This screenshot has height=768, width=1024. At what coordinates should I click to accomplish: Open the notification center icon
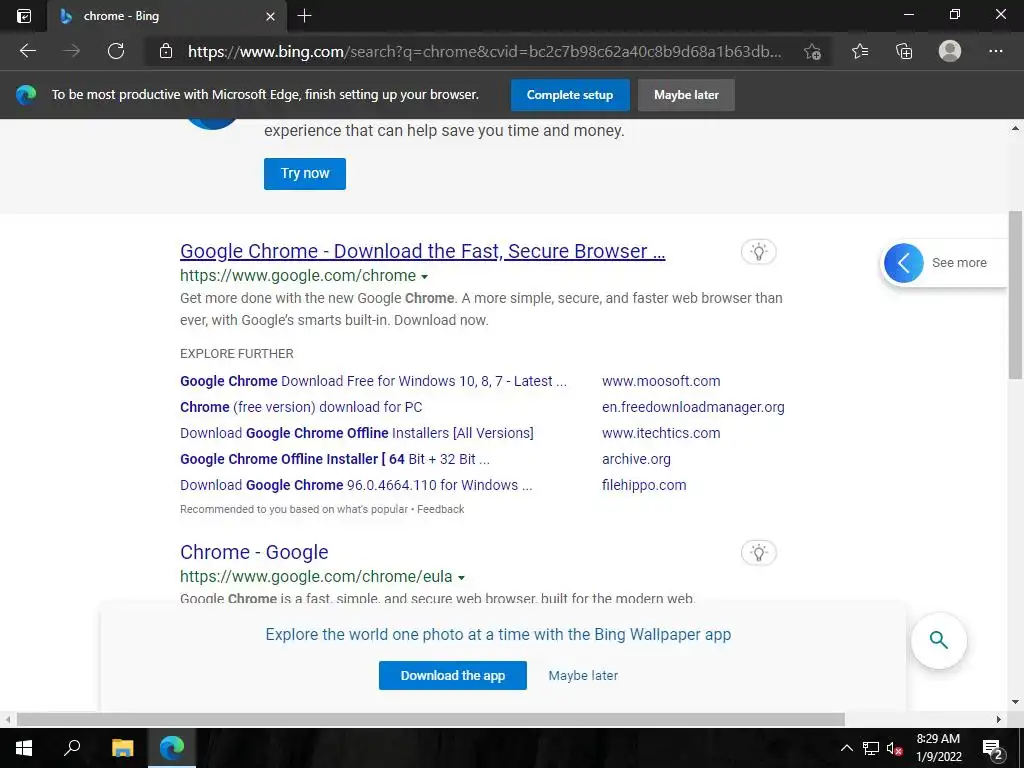tap(993, 748)
